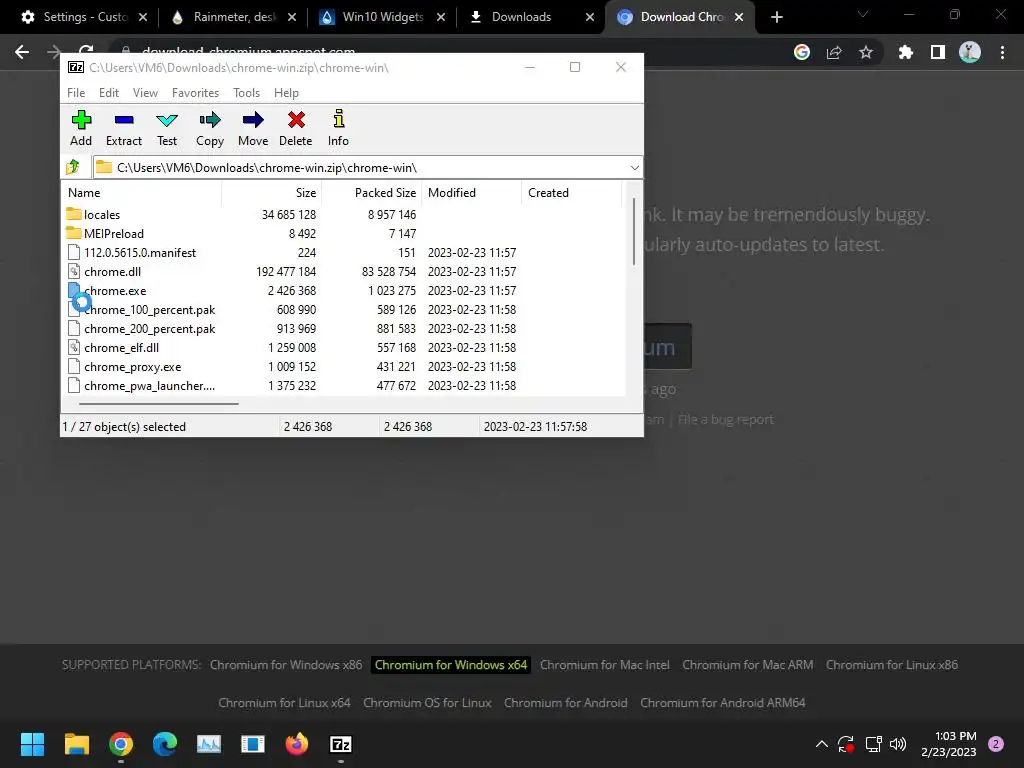The image size is (1024, 768).
Task: Open File Explorer from taskbar
Action: 76,744
